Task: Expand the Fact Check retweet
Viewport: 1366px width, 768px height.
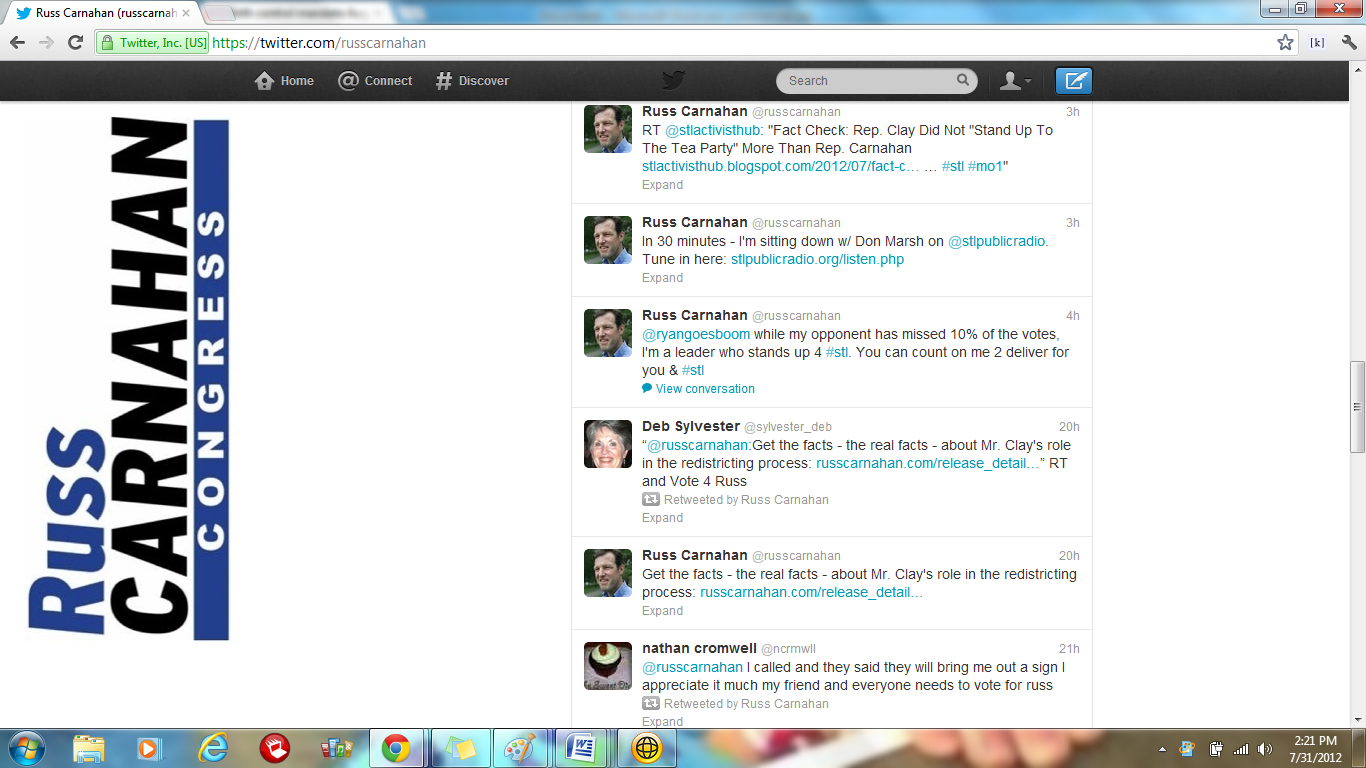Action: coord(662,185)
